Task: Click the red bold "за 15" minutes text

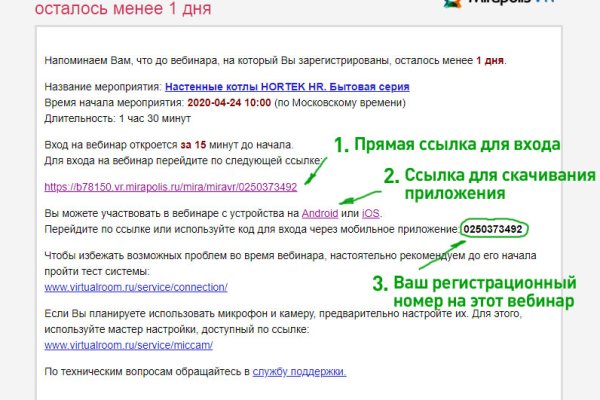Action: 221,145
